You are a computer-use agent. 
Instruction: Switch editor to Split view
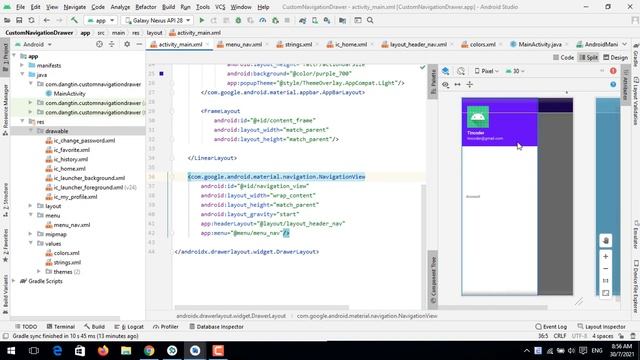click(589, 58)
